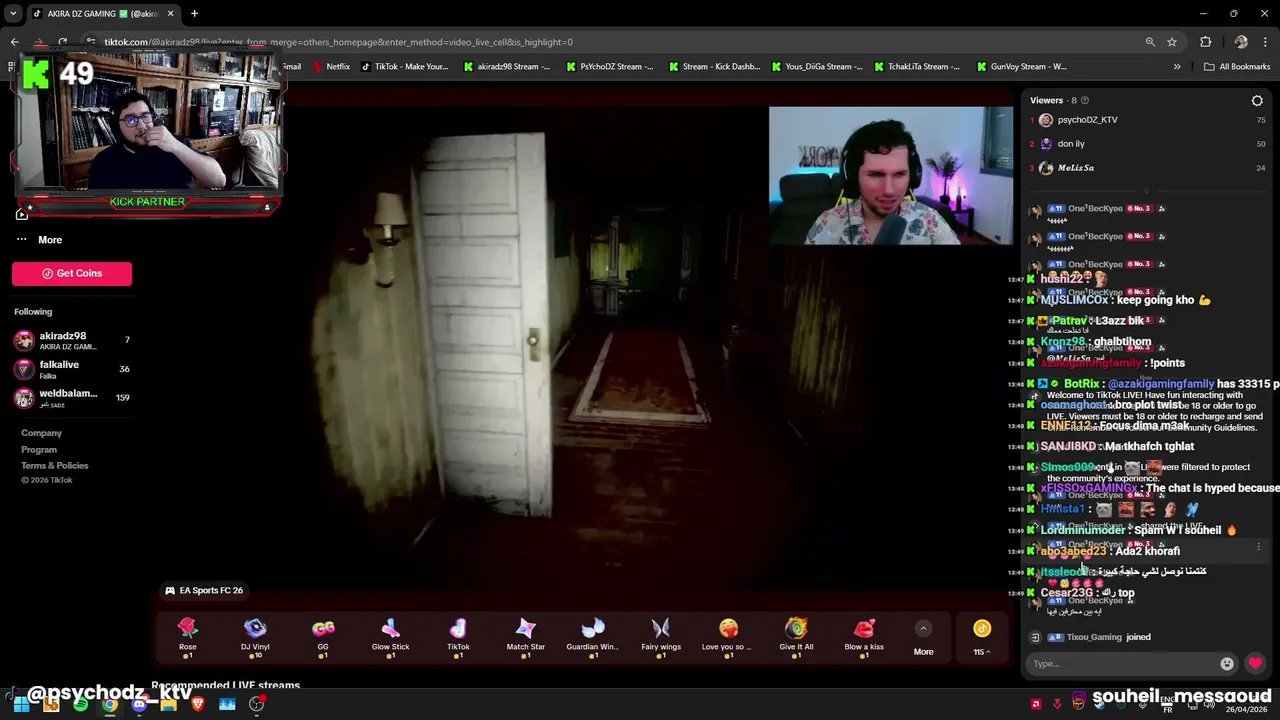This screenshot has width=1280, height=720.
Task: Open the TchakLiTa Stream bookmark
Action: coord(916,67)
